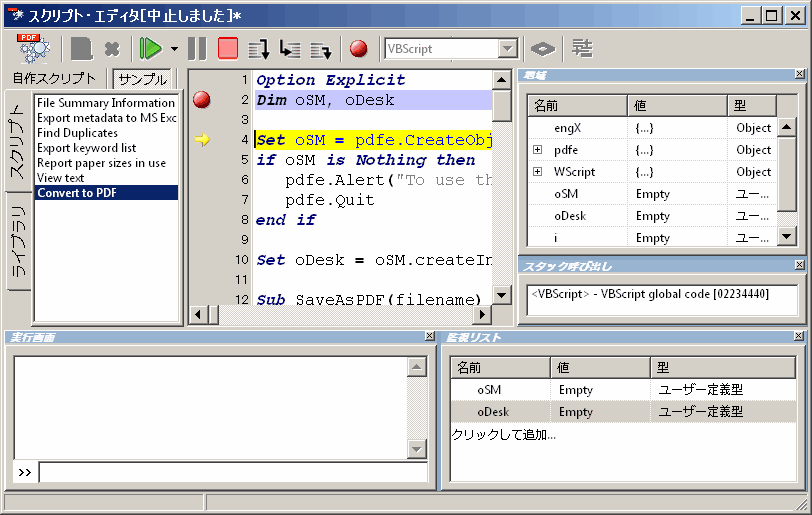The height and width of the screenshot is (515, 812).
Task: Click the yellow current-line arrow at line 4
Action: pos(202,139)
